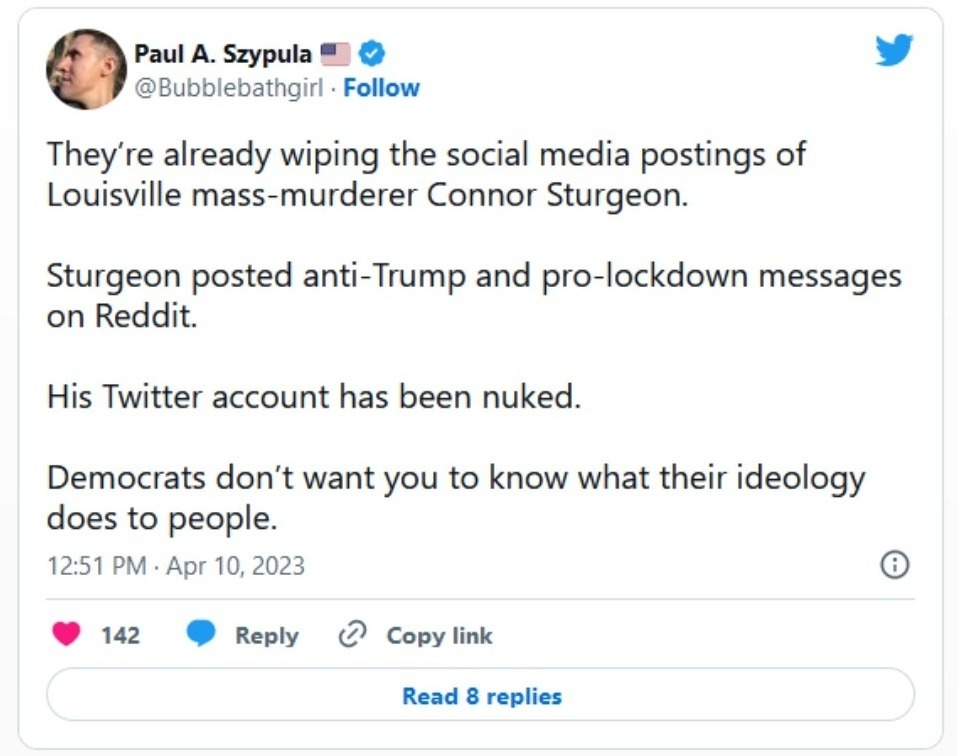Click Paul A. Szypula's profile picture
Screen dimensions: 958x756
click(87, 67)
